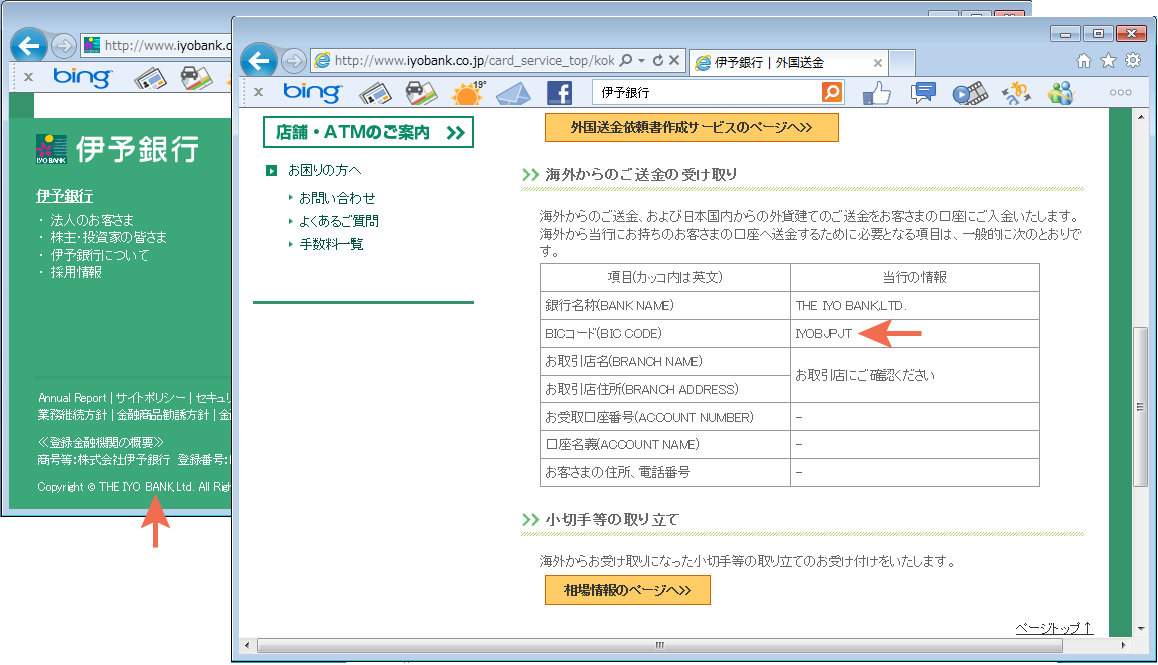This screenshot has height=665, width=1158.
Task: Open the Home icon in front window
Action: click(x=1083, y=61)
